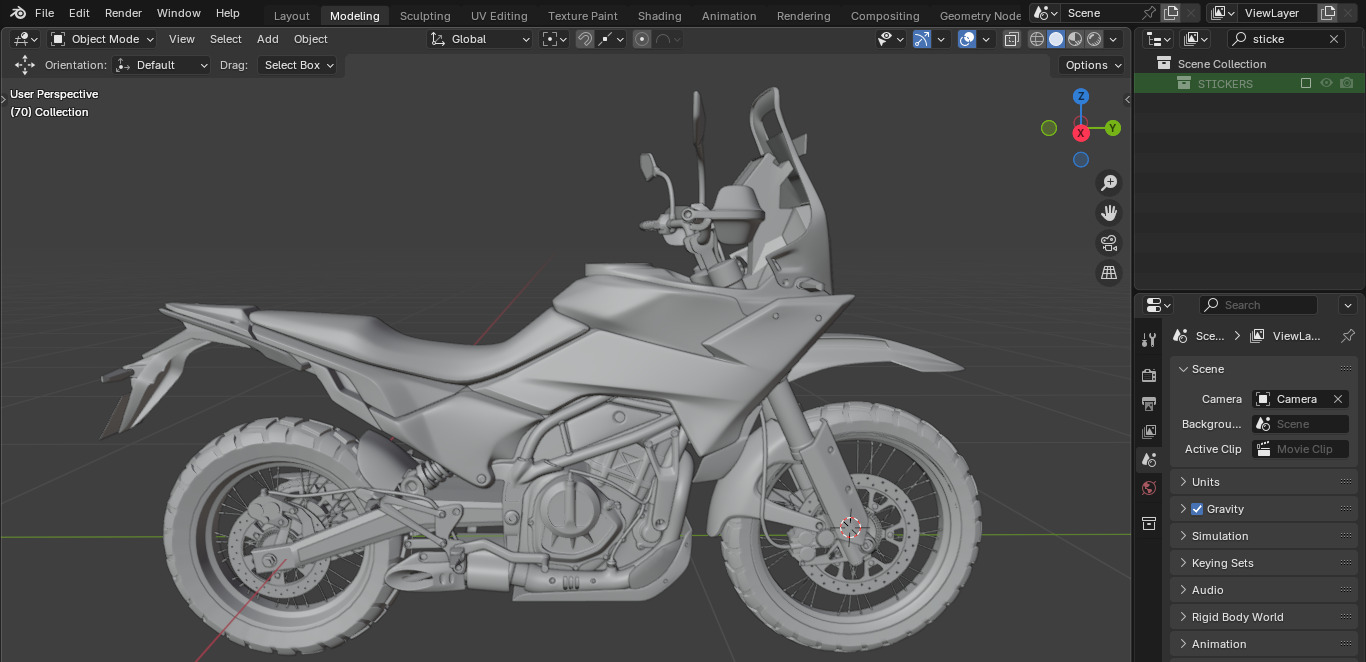
Task: Switch to rendered viewport shading
Action: (1094, 39)
